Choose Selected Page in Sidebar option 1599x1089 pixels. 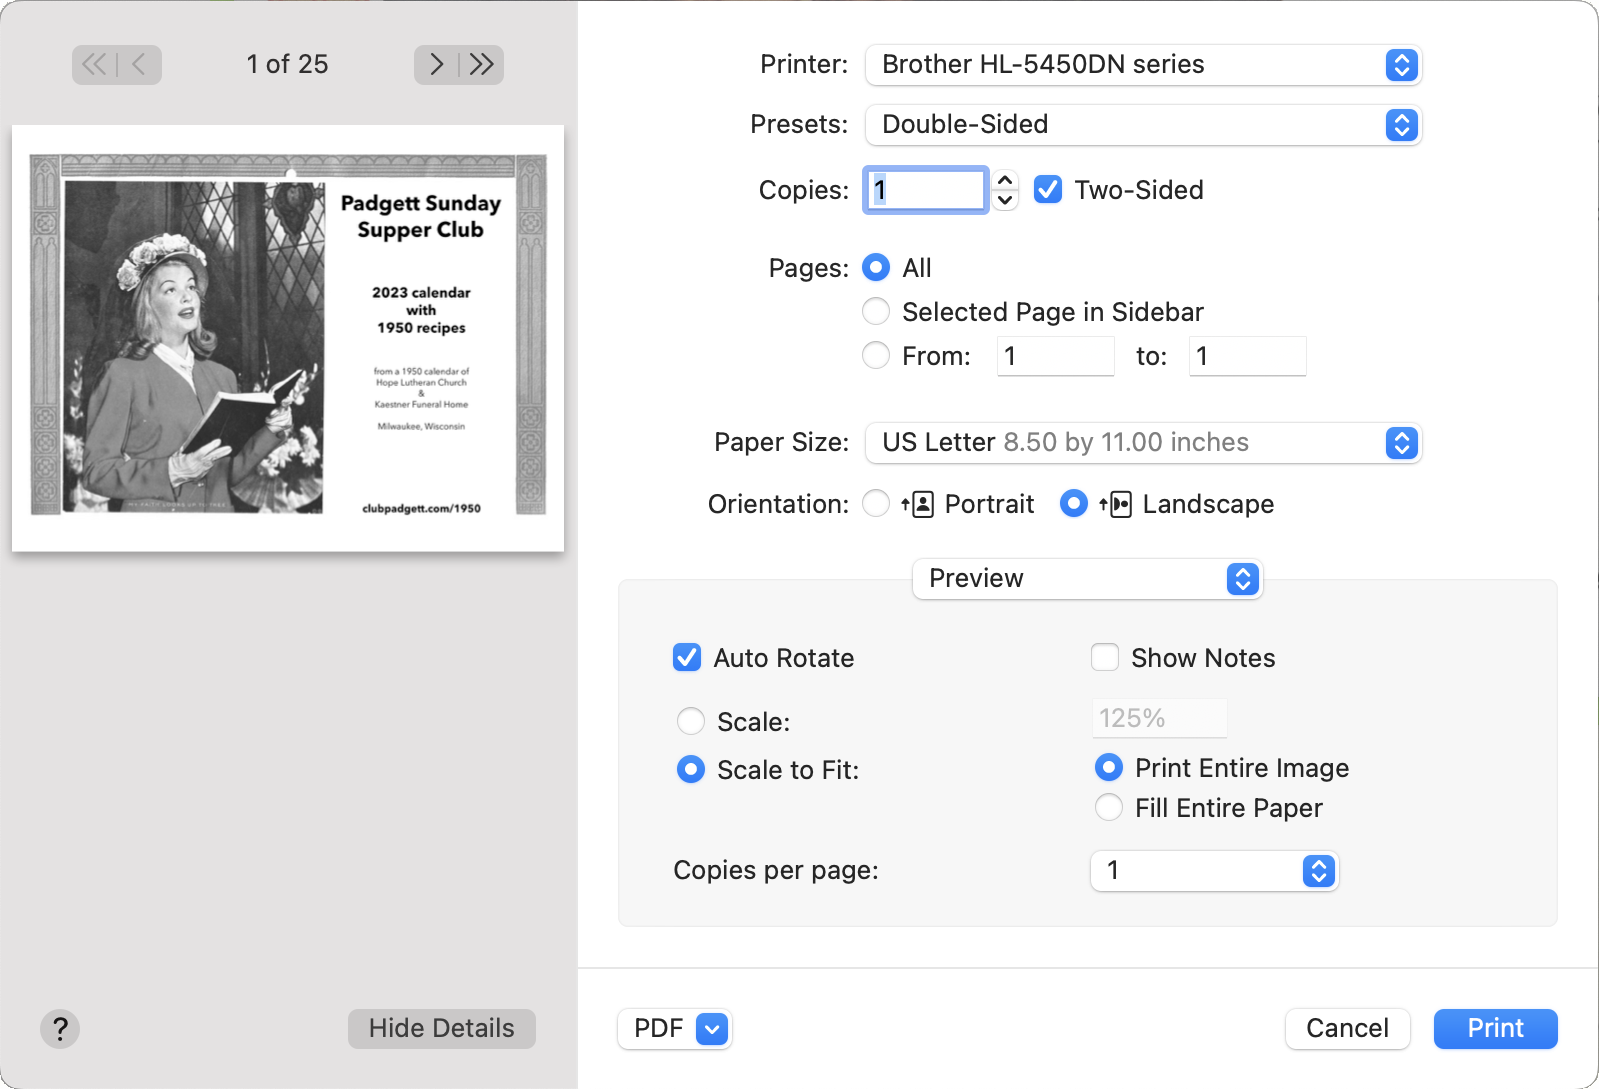point(876,312)
